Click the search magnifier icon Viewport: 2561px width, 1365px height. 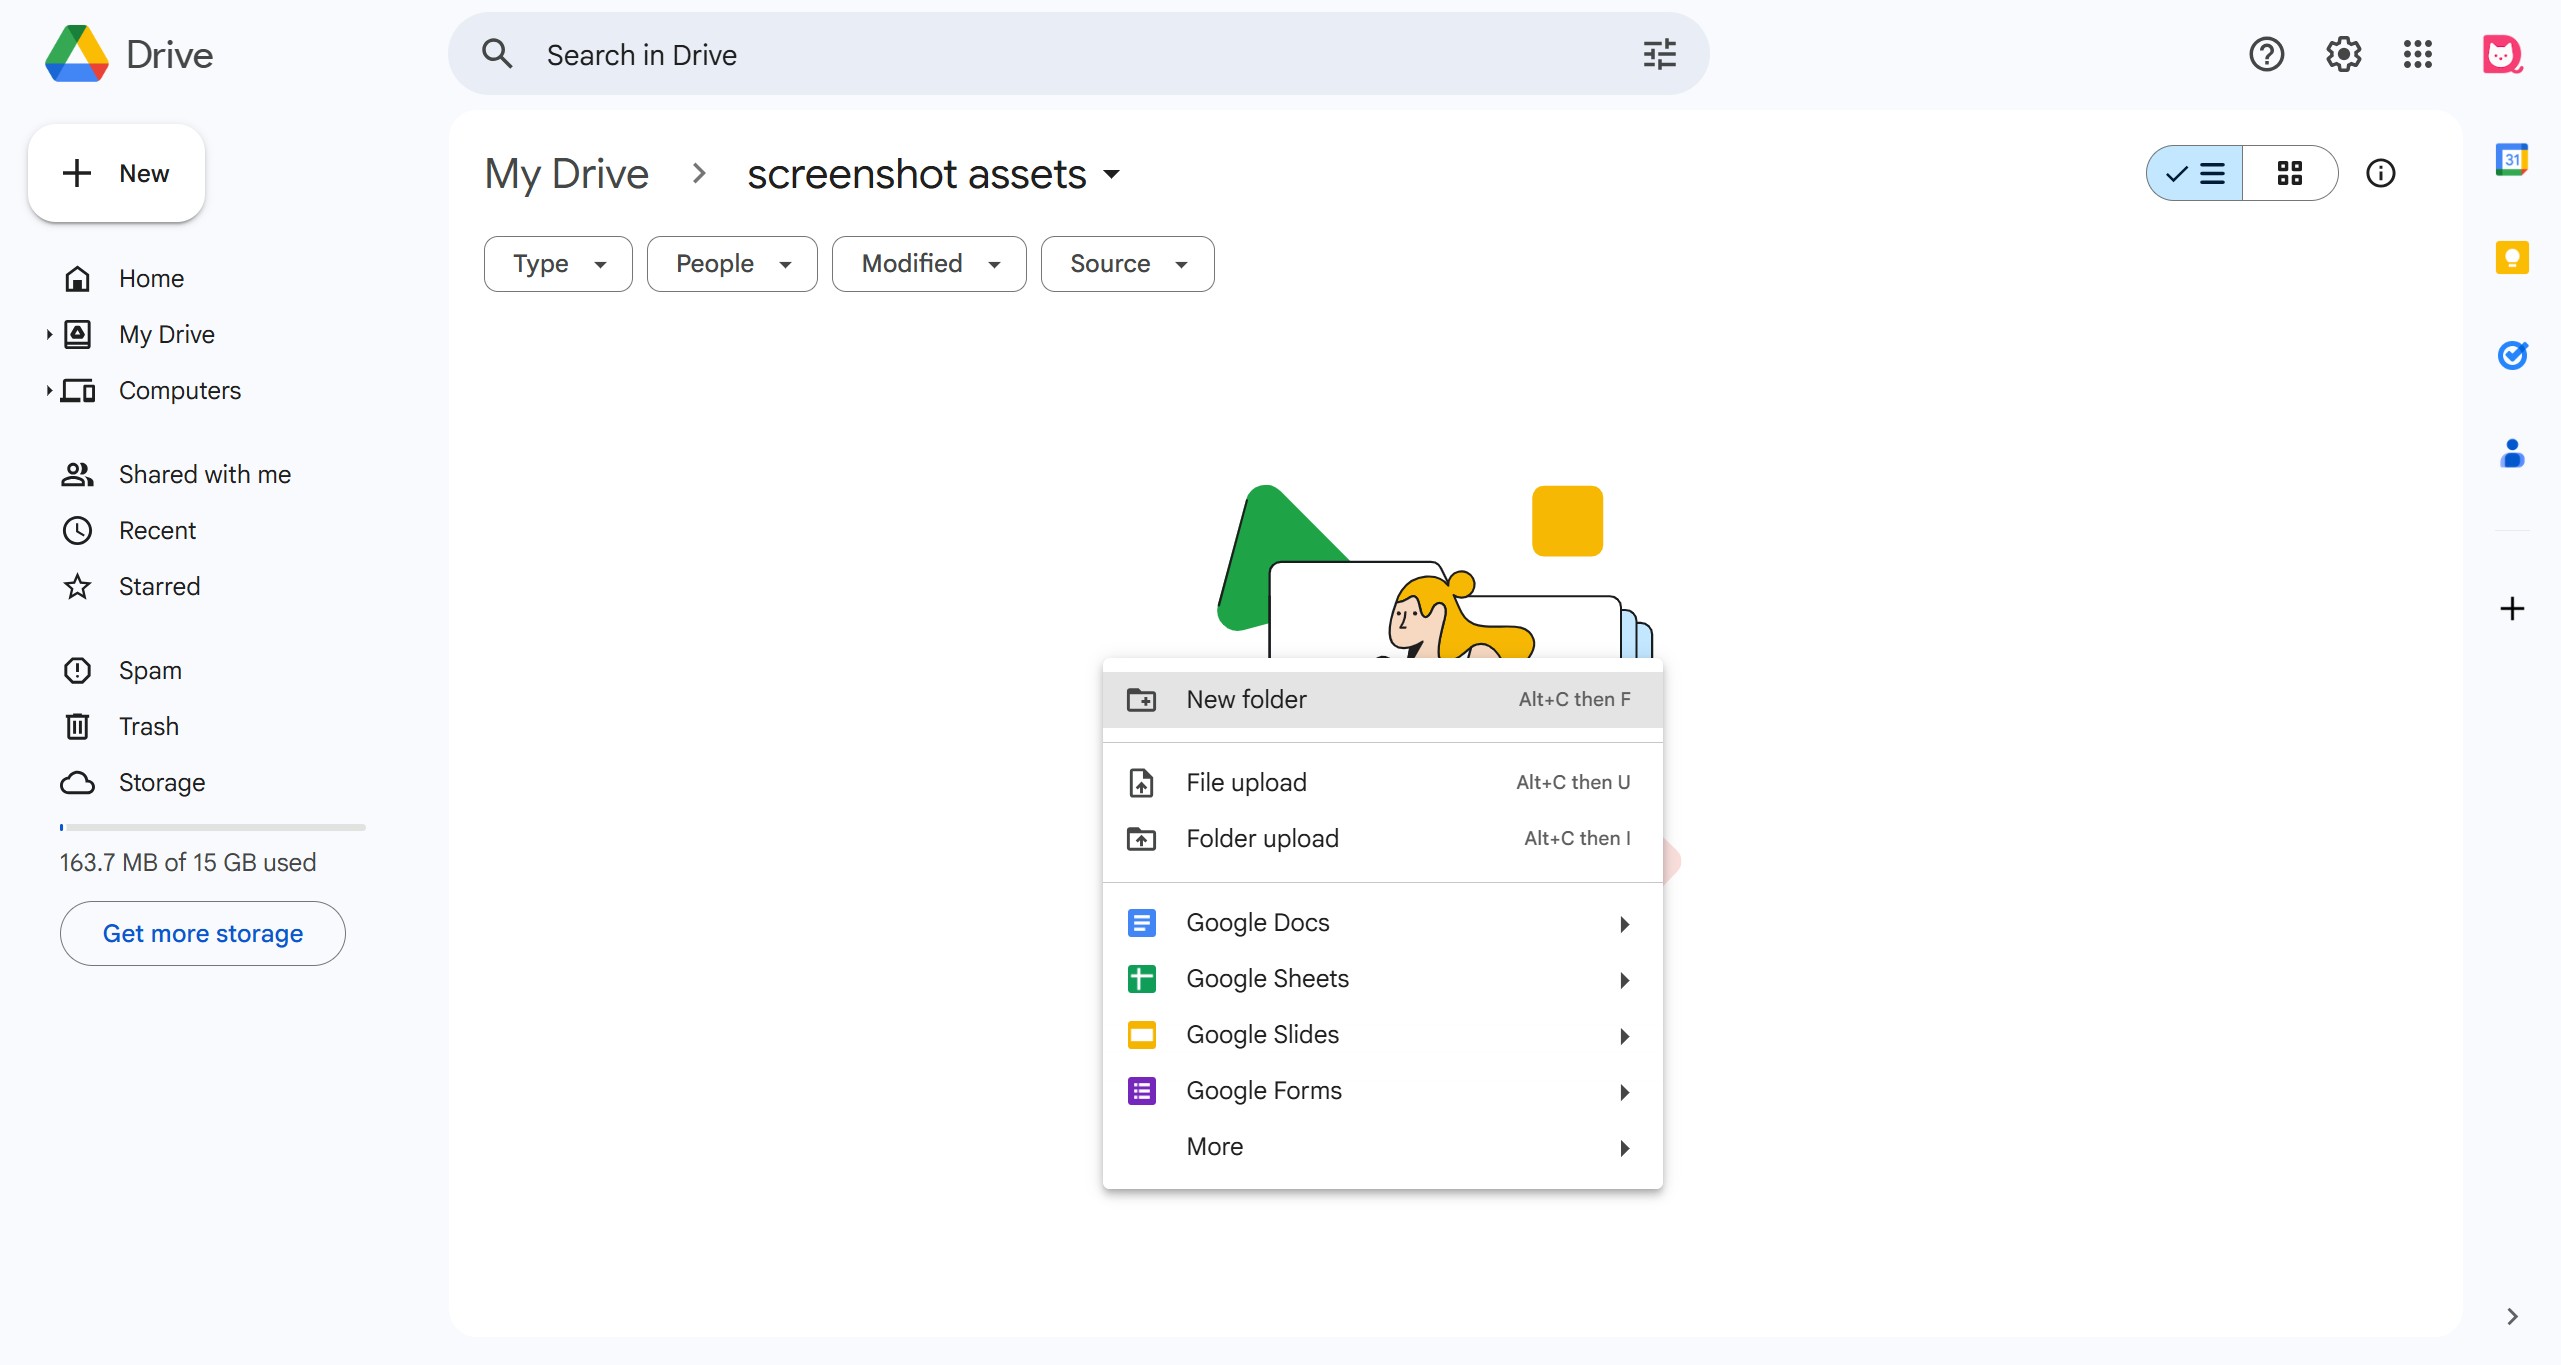point(497,54)
